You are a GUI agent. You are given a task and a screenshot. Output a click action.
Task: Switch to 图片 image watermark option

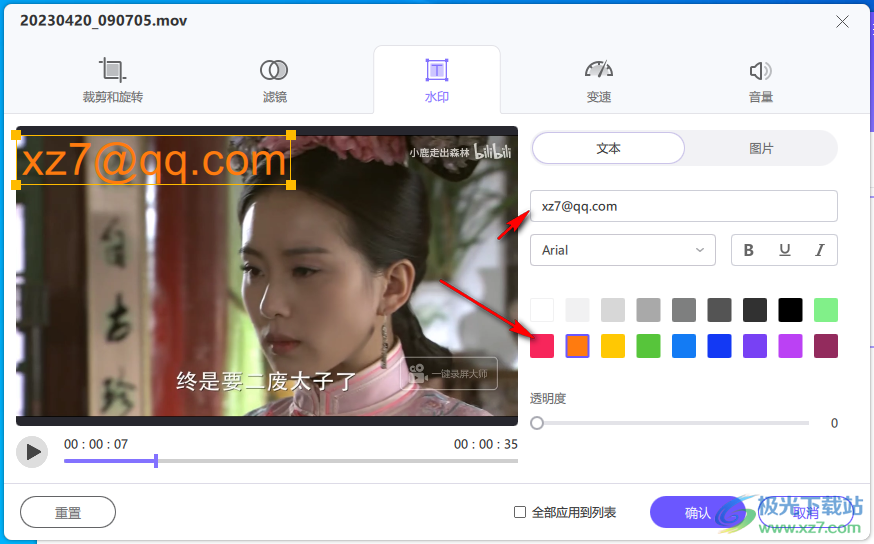click(x=761, y=148)
